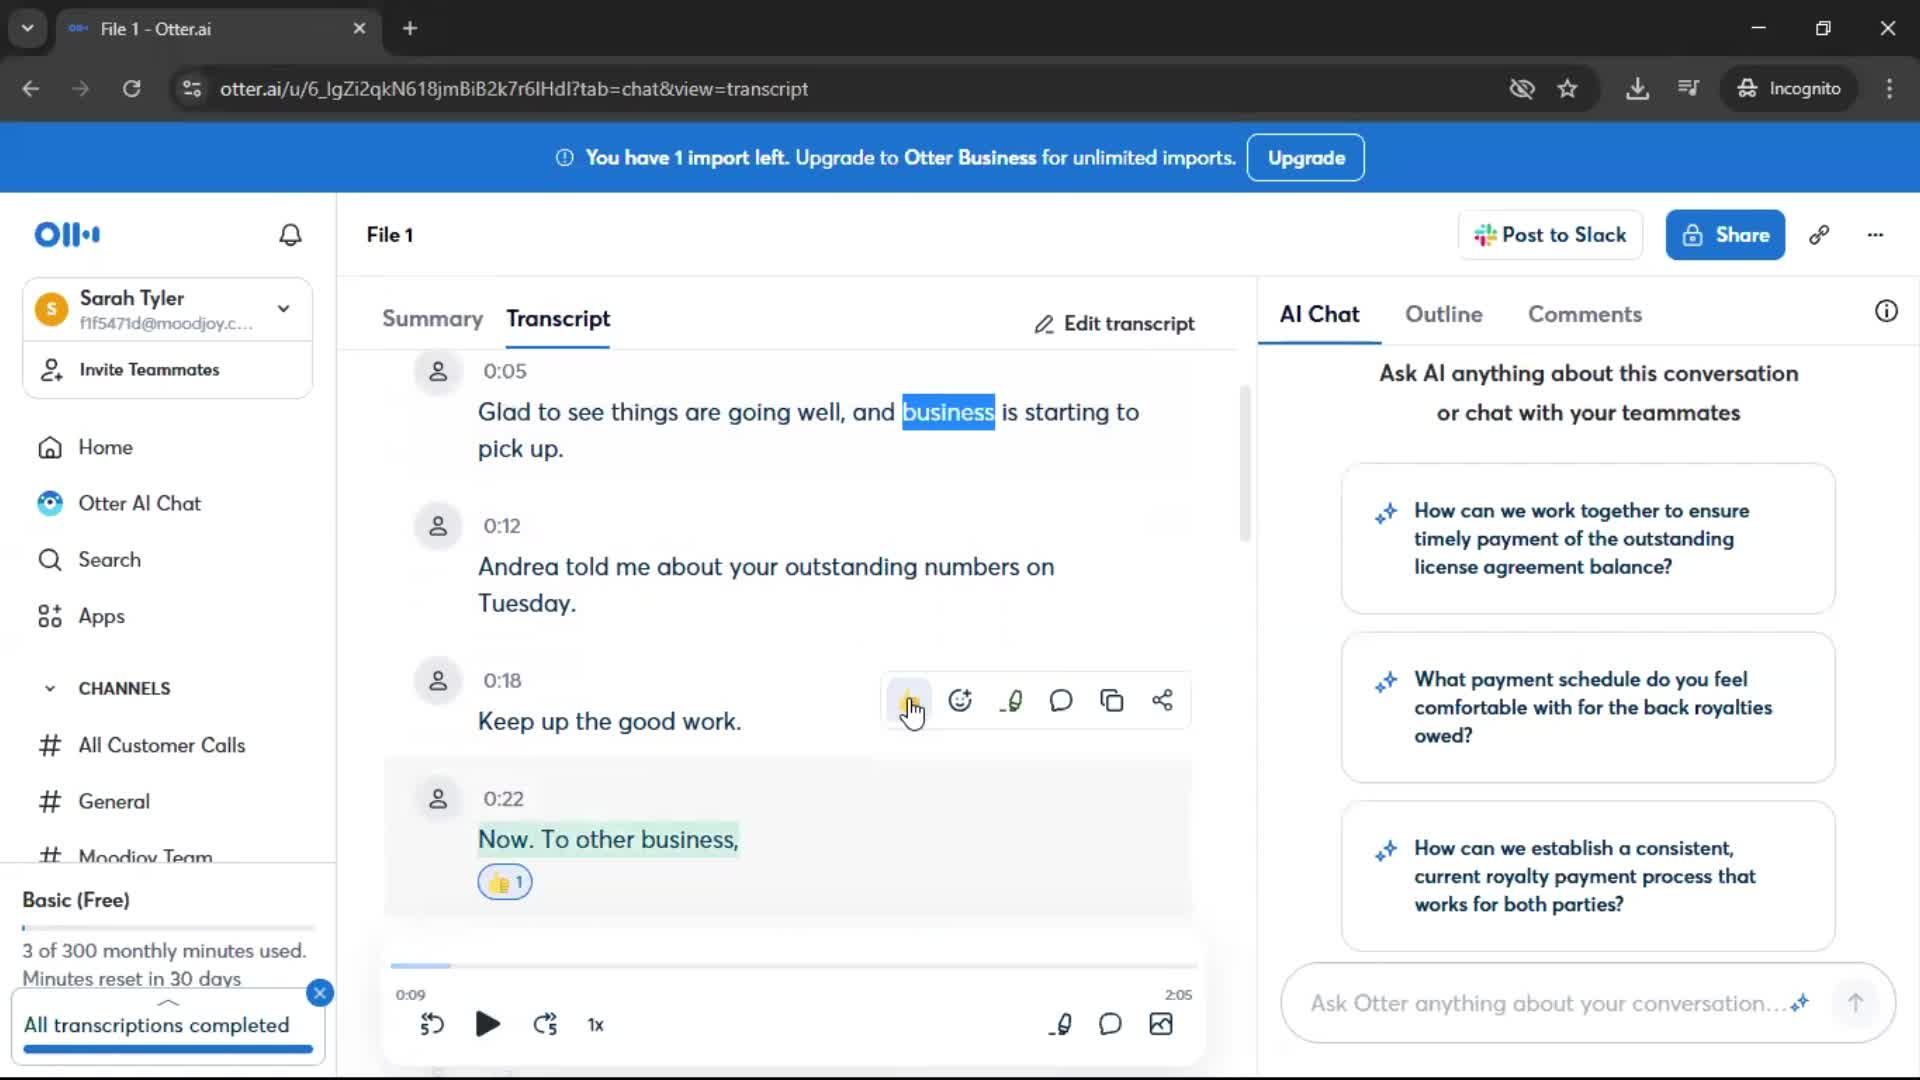
Task: Open Apps in the sidebar
Action: [x=81, y=616]
